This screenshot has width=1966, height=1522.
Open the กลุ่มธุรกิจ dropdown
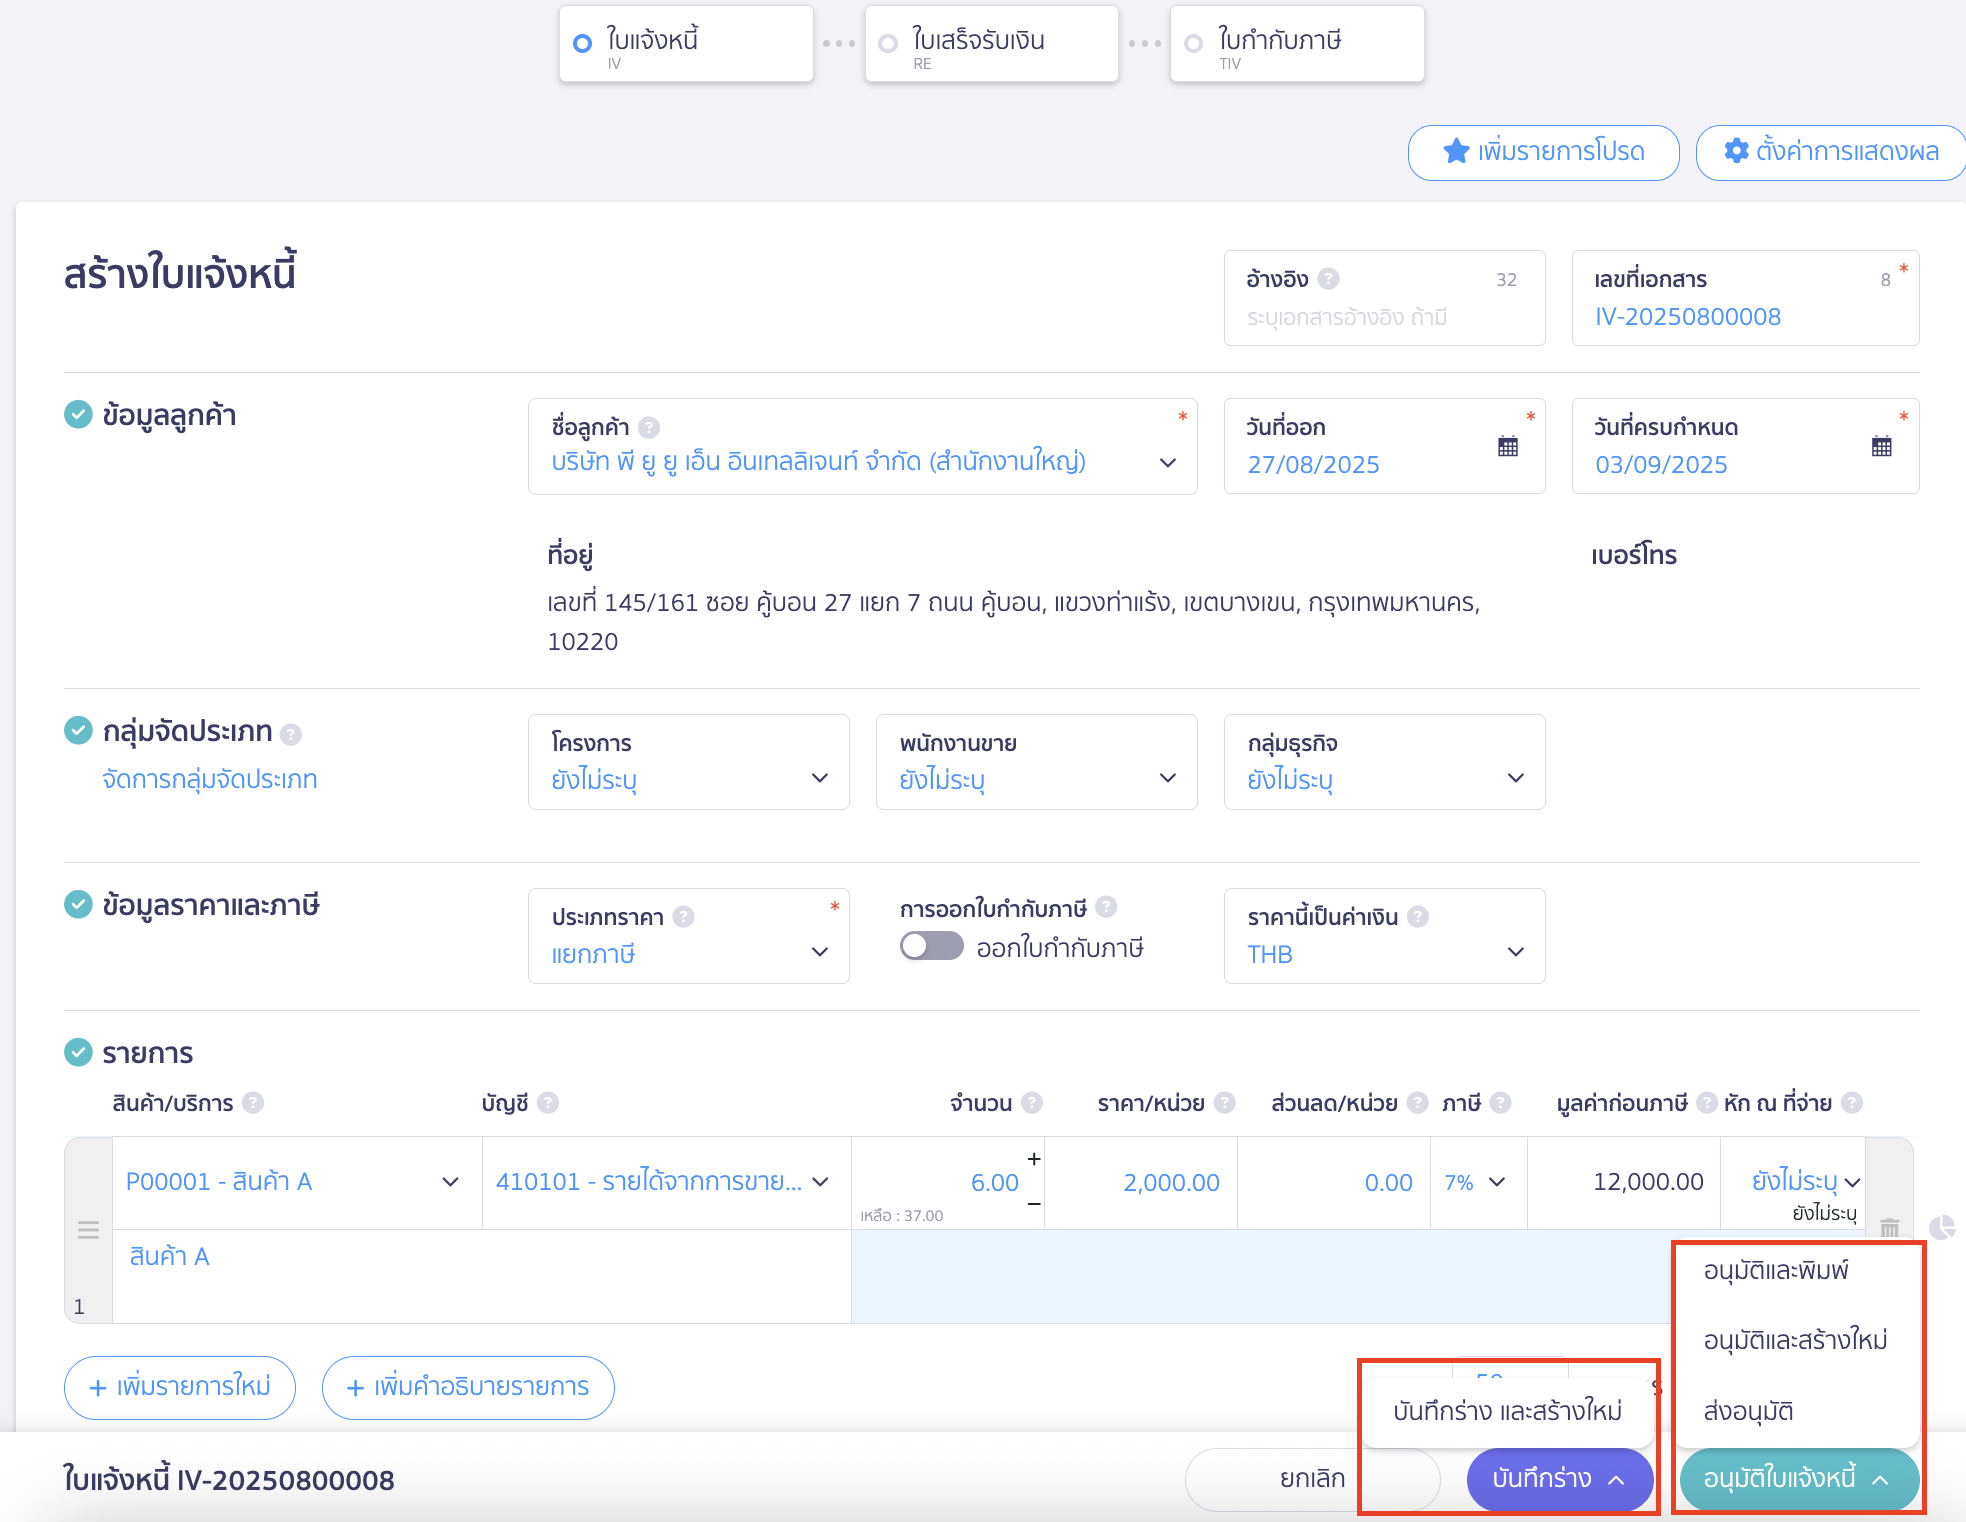click(x=1385, y=762)
